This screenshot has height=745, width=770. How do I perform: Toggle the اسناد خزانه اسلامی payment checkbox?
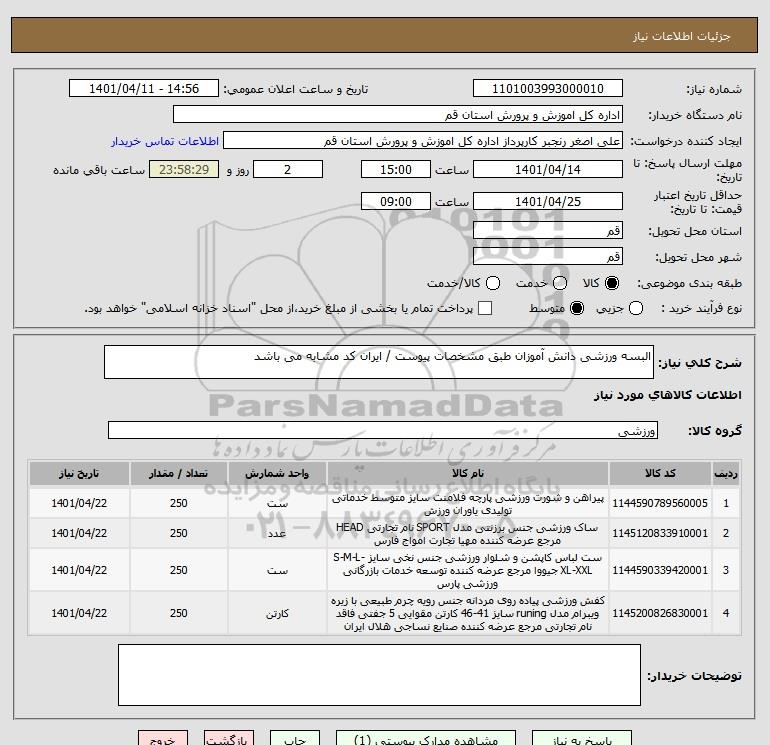(485, 308)
